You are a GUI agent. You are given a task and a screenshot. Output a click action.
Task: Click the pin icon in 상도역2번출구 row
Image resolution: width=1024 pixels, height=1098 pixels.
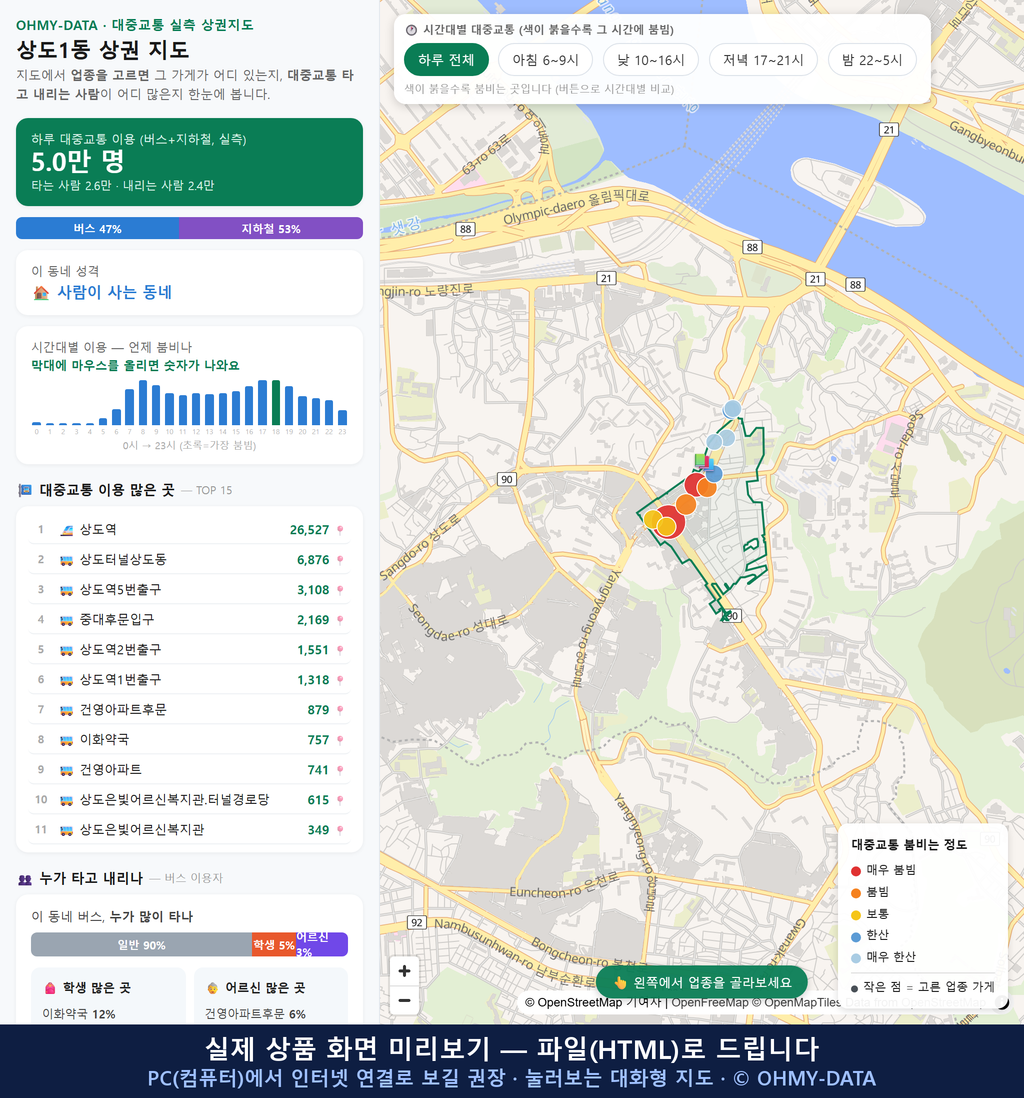[x=340, y=651]
